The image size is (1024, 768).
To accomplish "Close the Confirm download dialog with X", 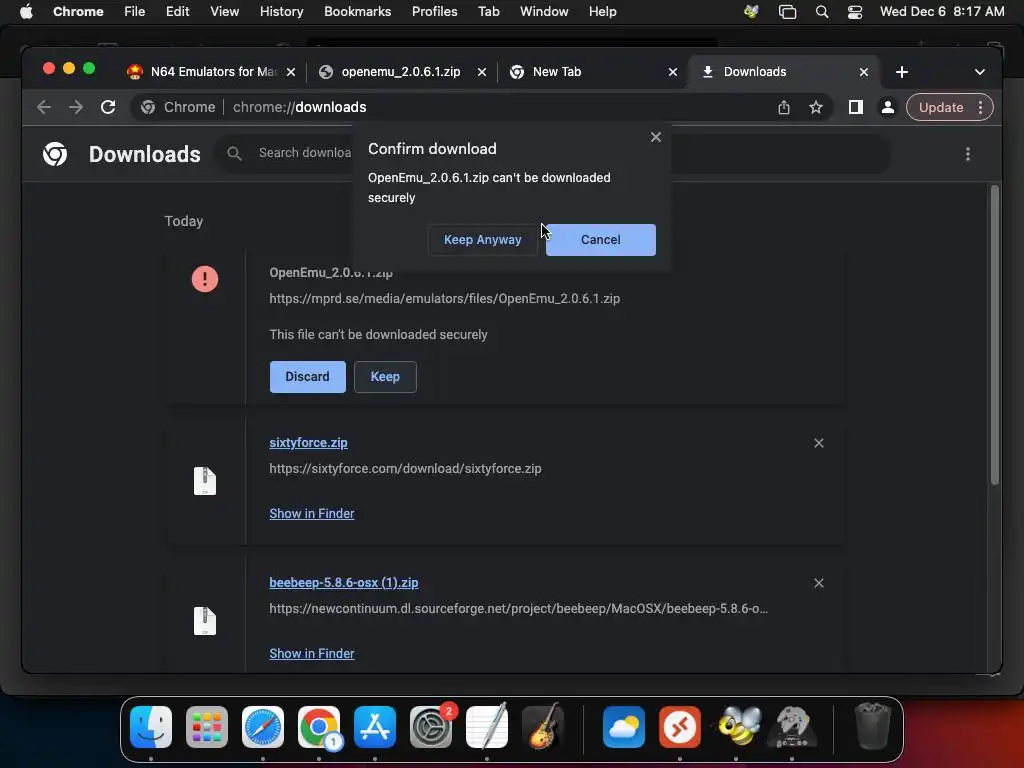I will tap(656, 137).
